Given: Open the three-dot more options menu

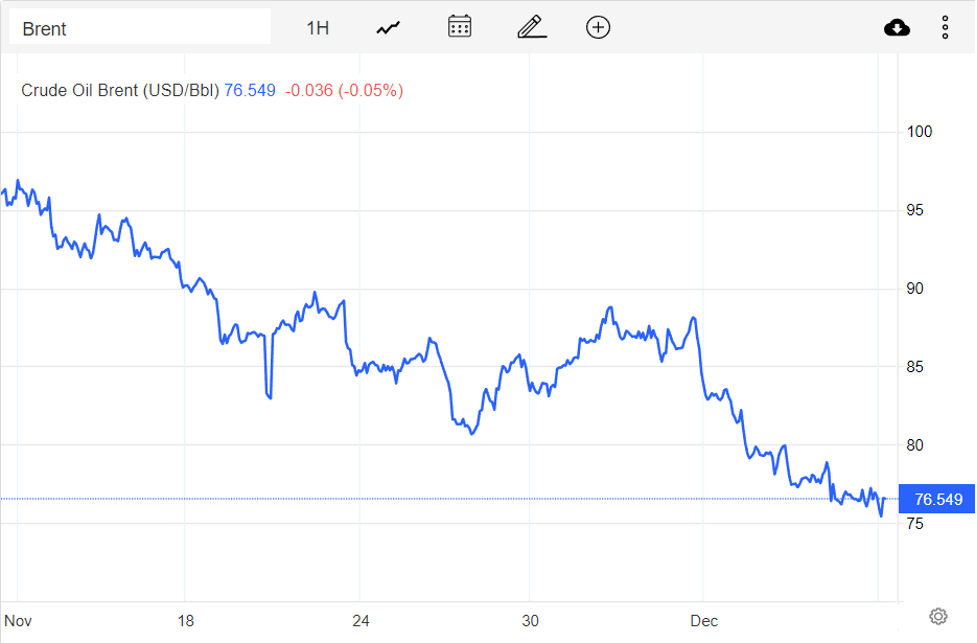Looking at the screenshot, I should pyautogui.click(x=945, y=28).
